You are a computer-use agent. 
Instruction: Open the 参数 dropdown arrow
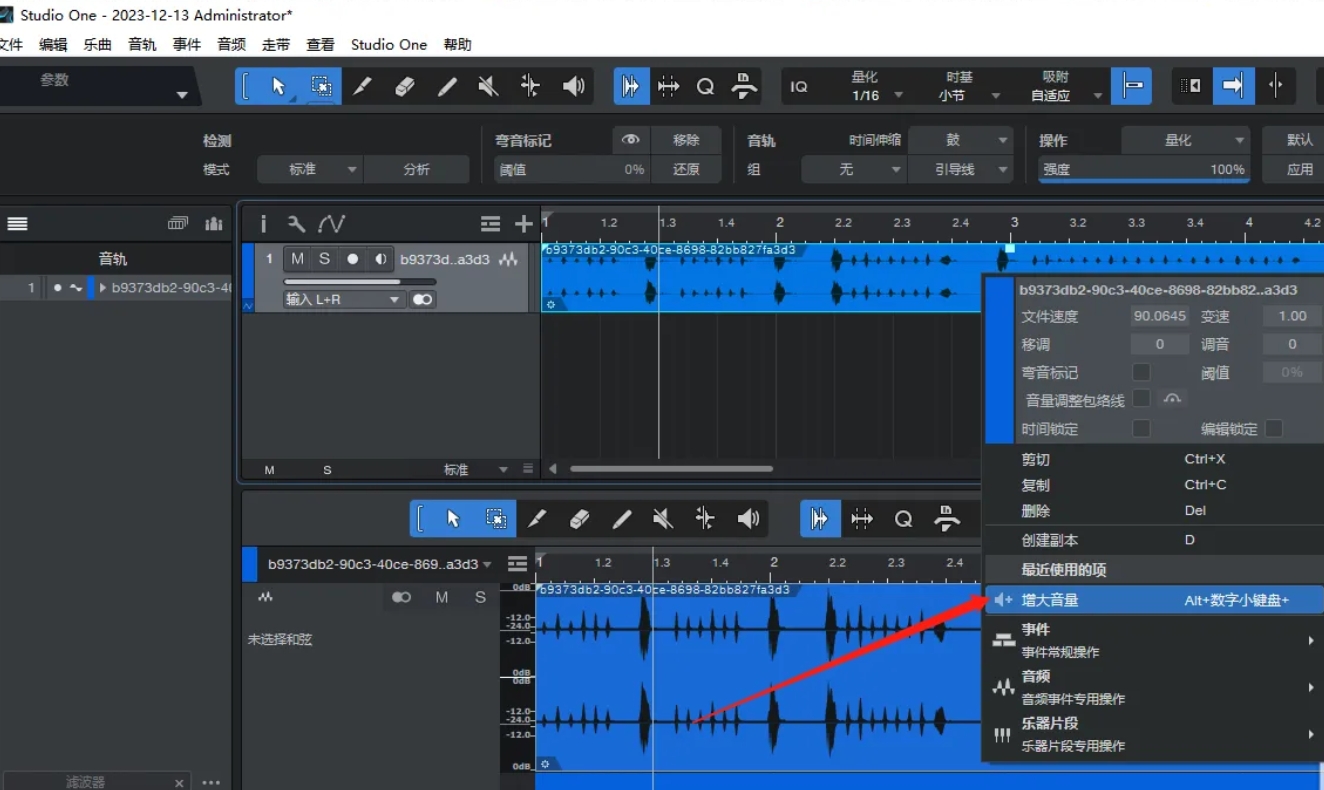[x=182, y=95]
